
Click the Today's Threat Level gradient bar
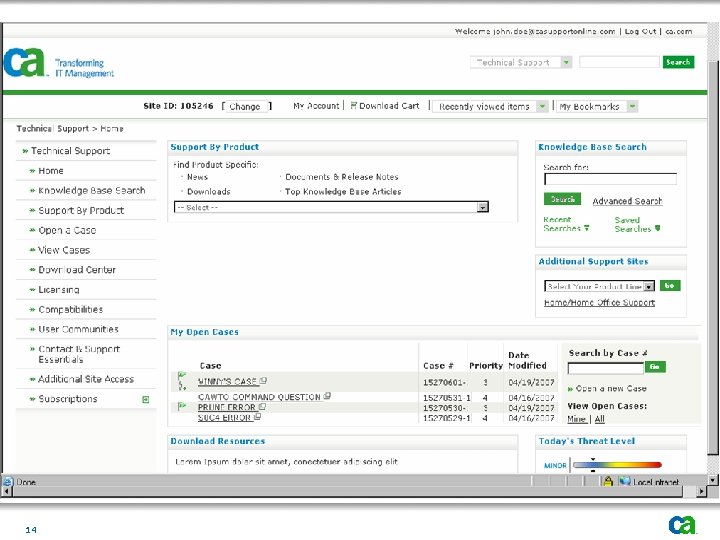[617, 465]
